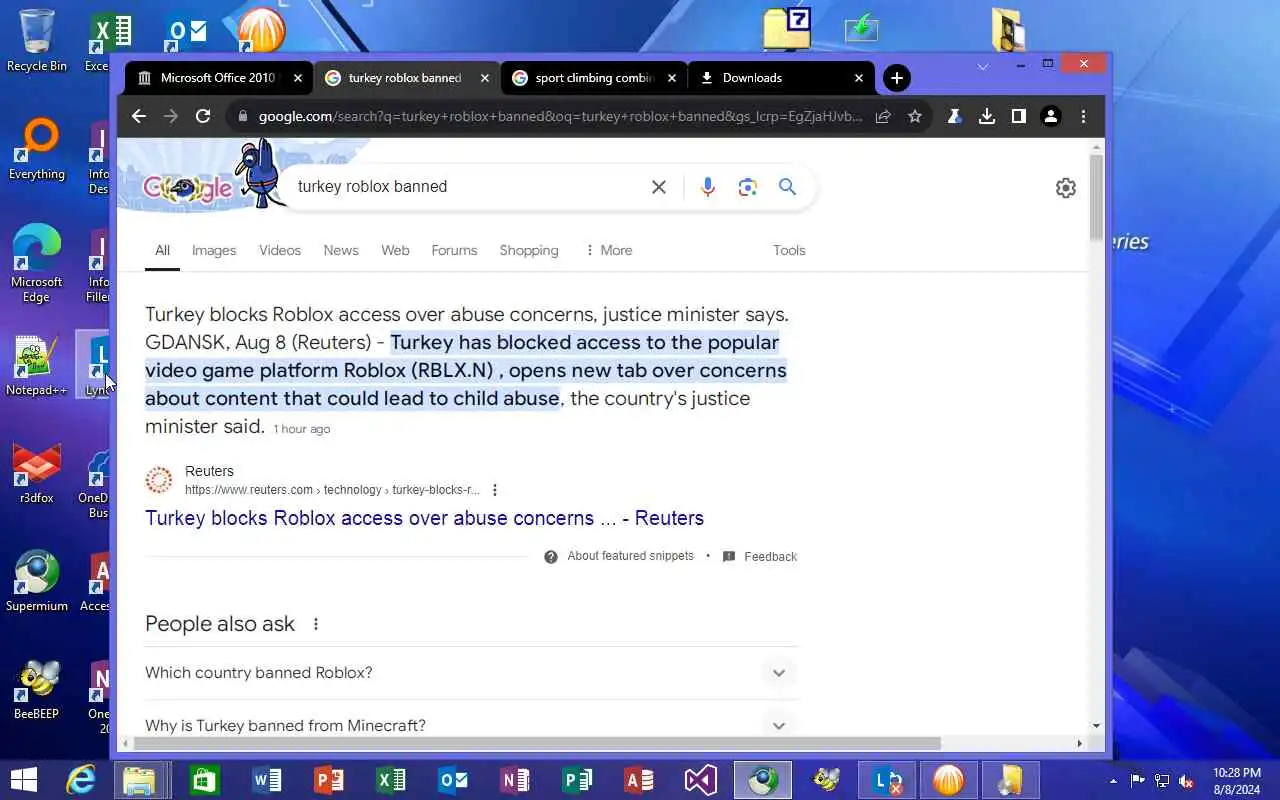Open Notepad++ desktop shortcut
The height and width of the screenshot is (800, 1280).
click(37, 365)
